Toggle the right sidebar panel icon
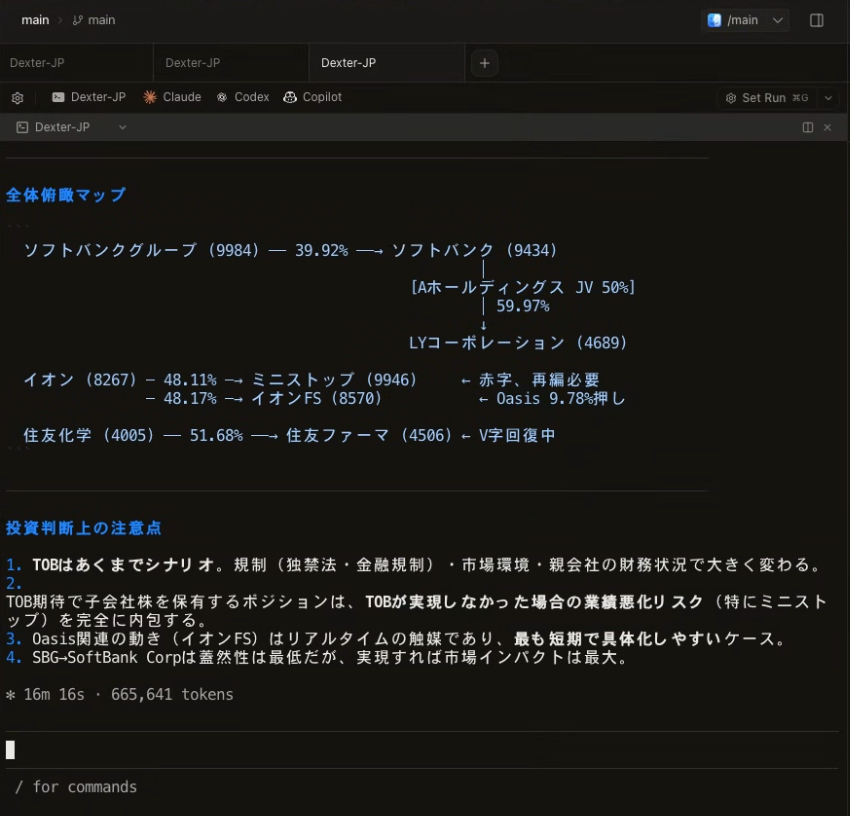The height and width of the screenshot is (816, 850). click(x=816, y=21)
